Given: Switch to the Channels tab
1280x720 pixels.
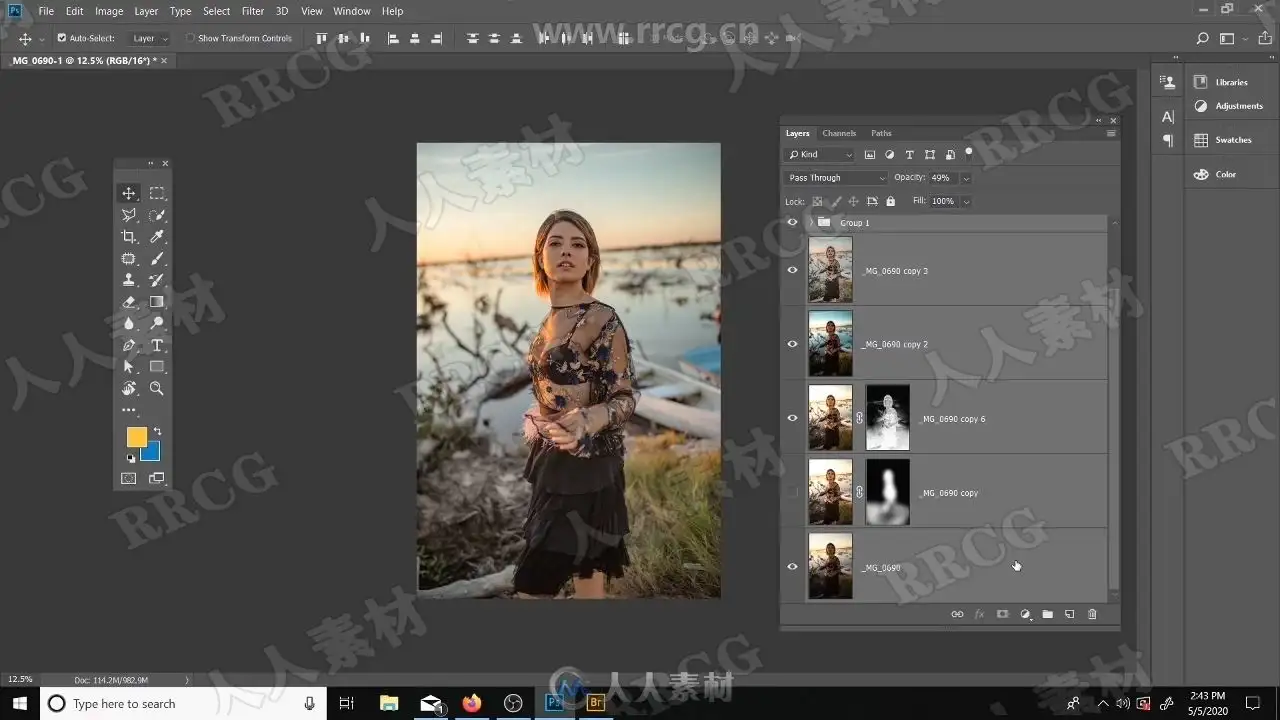Looking at the screenshot, I should [839, 133].
